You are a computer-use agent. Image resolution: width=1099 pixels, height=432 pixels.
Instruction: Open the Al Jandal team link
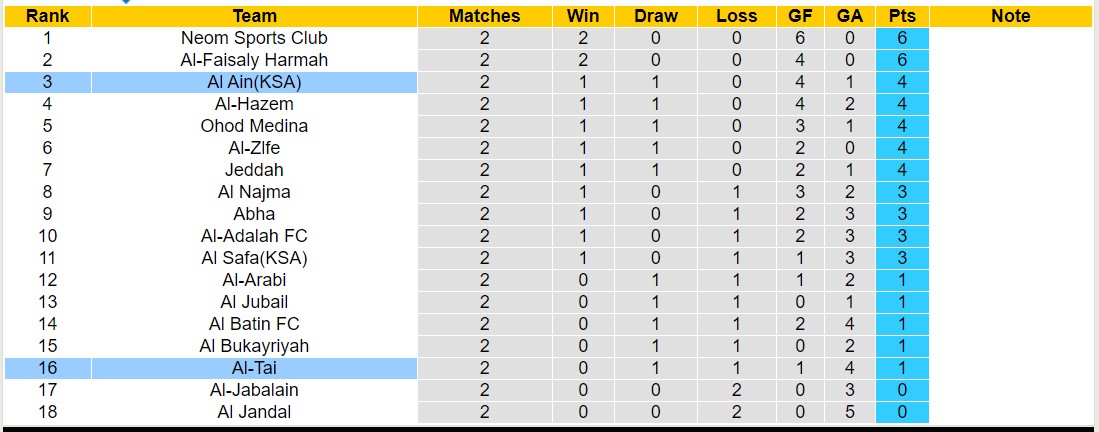tap(254, 412)
